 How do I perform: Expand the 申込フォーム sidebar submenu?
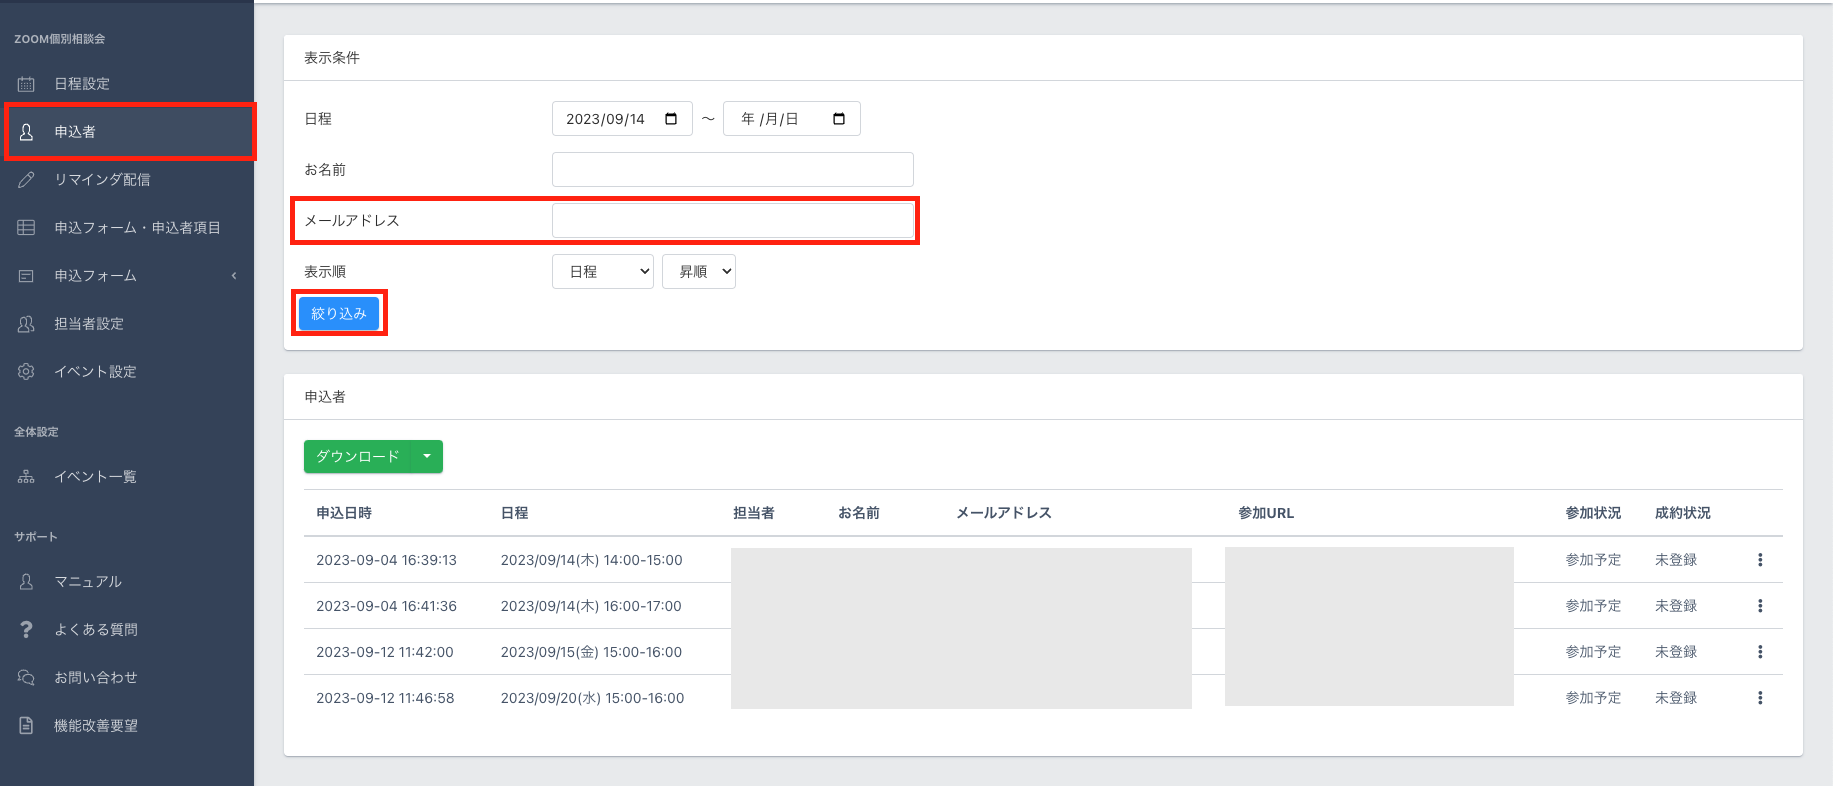pos(233,276)
